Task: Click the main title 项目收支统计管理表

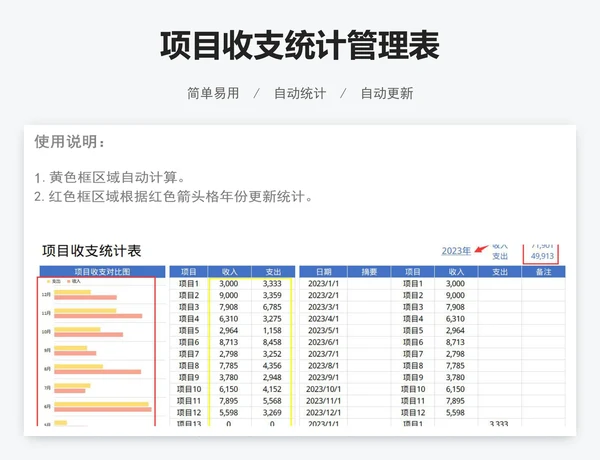Action: (x=300, y=46)
